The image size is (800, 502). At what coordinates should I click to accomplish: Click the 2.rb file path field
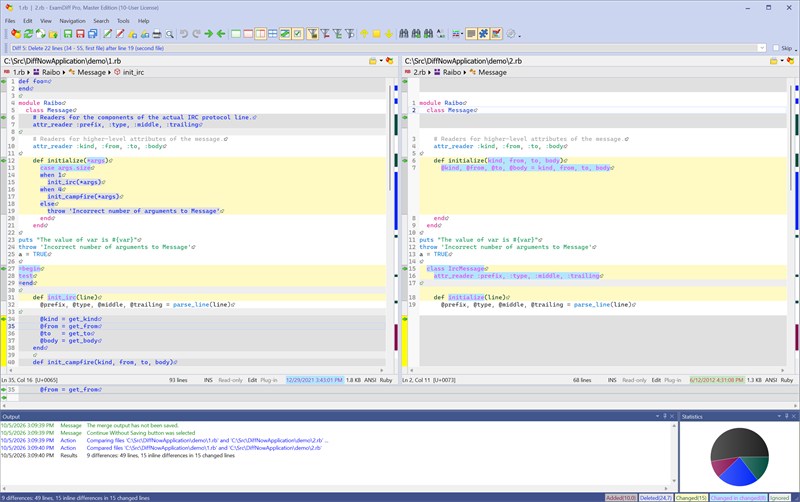pyautogui.click(x=586, y=61)
